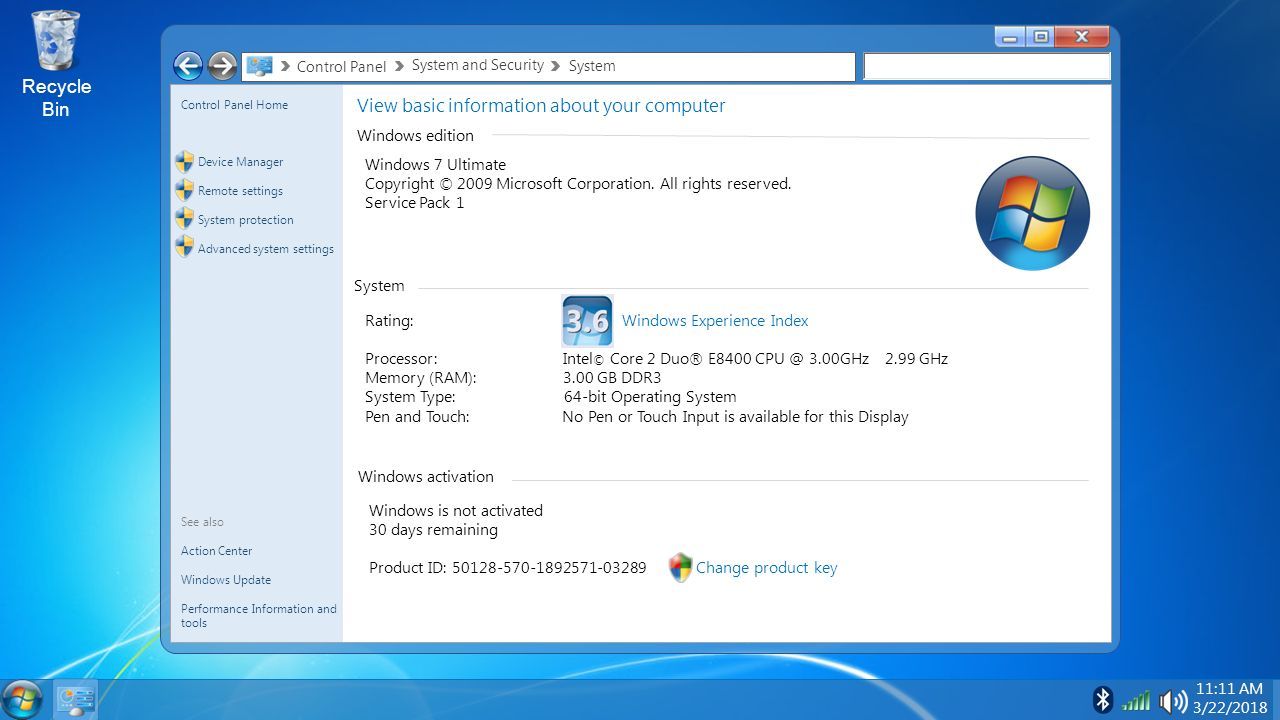Click Change product key link

coord(766,568)
